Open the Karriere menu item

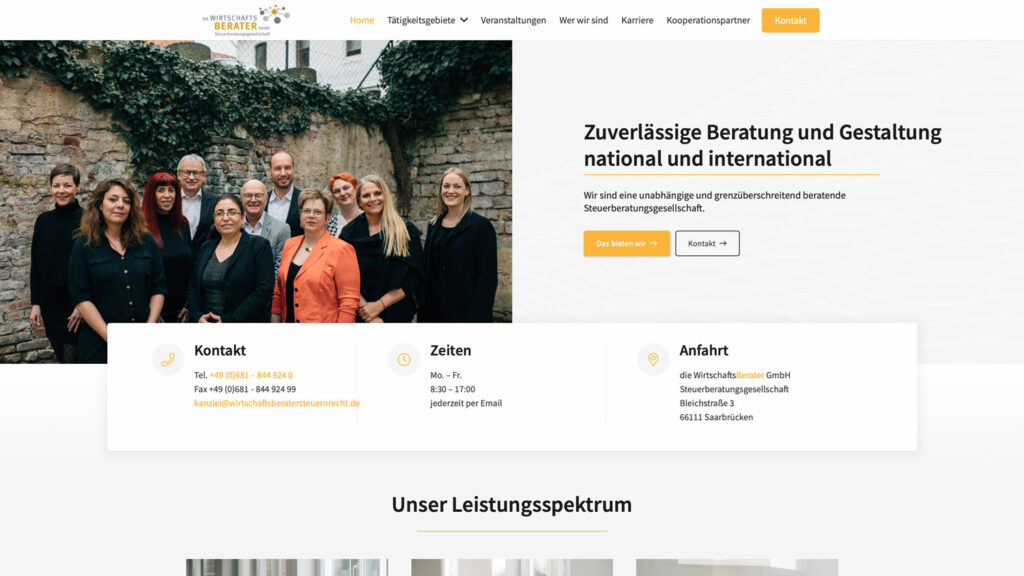(637, 20)
